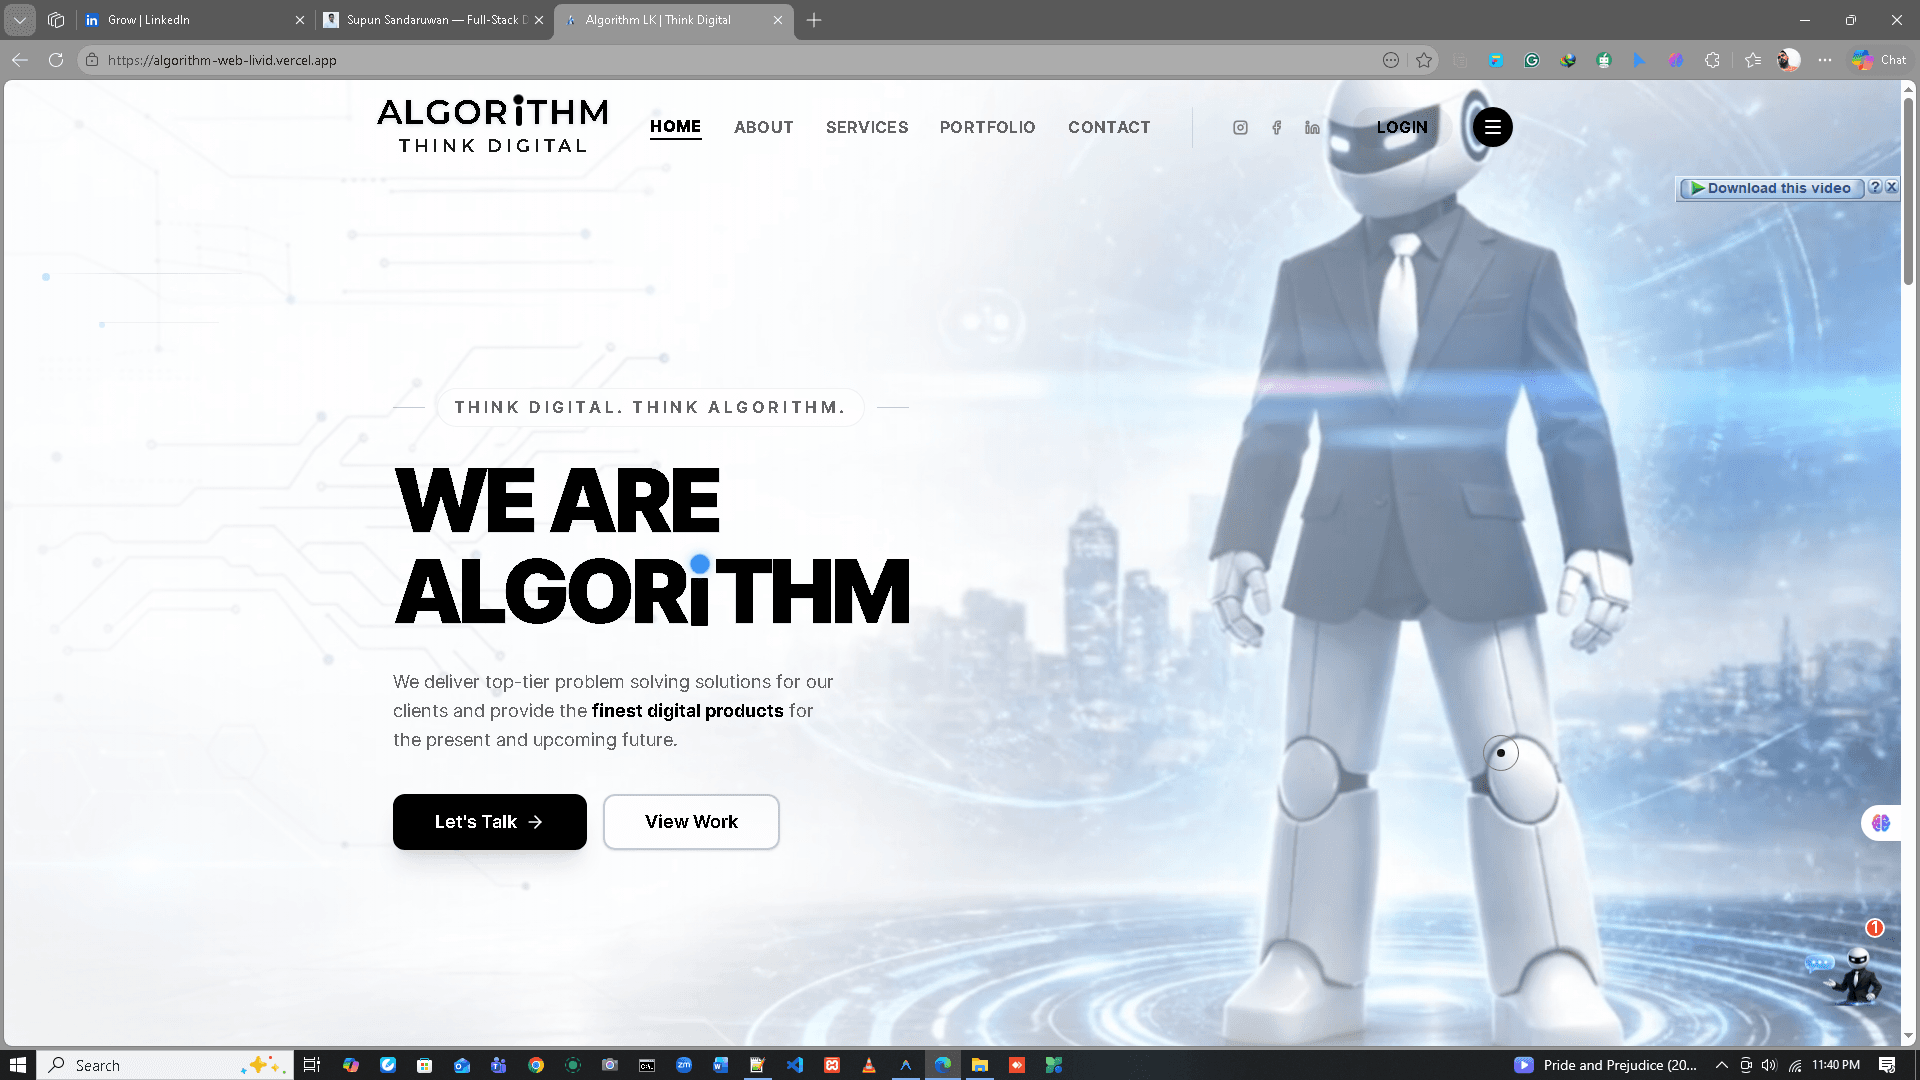Viewport: 1920px width, 1080px height.
Task: Open CONTACT nav item
Action: (1109, 127)
